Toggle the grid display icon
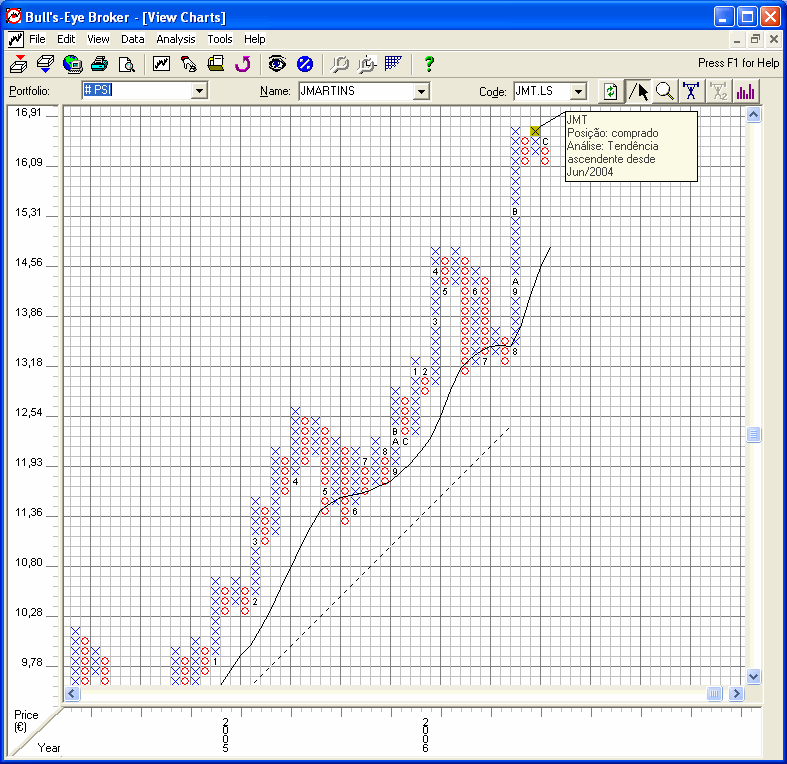The image size is (787, 764). click(x=393, y=64)
